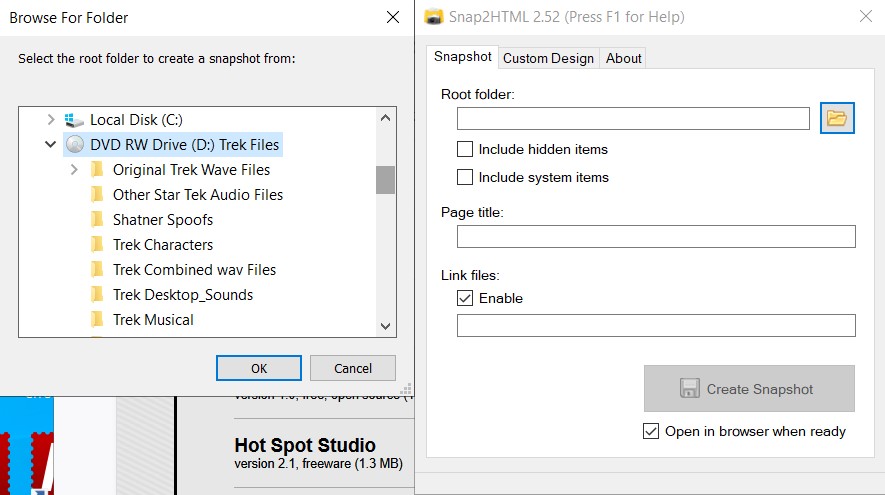Uncheck the Link files Enable checkbox
The height and width of the screenshot is (495, 885).
click(x=465, y=298)
